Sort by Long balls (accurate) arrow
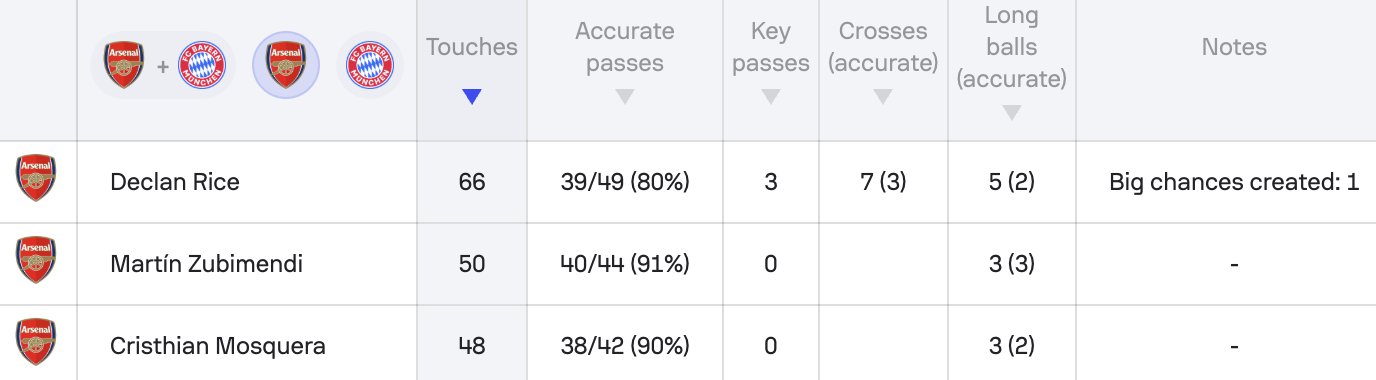The image size is (1376, 380). 1011,113
